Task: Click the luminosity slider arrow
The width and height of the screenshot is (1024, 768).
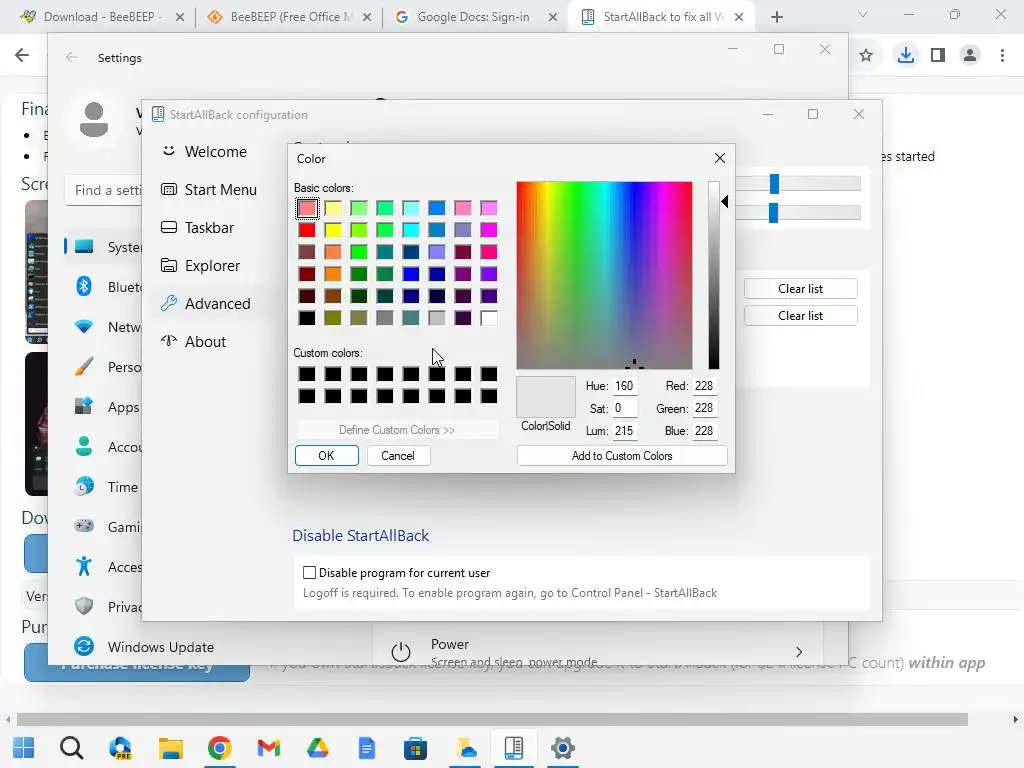Action: point(725,202)
